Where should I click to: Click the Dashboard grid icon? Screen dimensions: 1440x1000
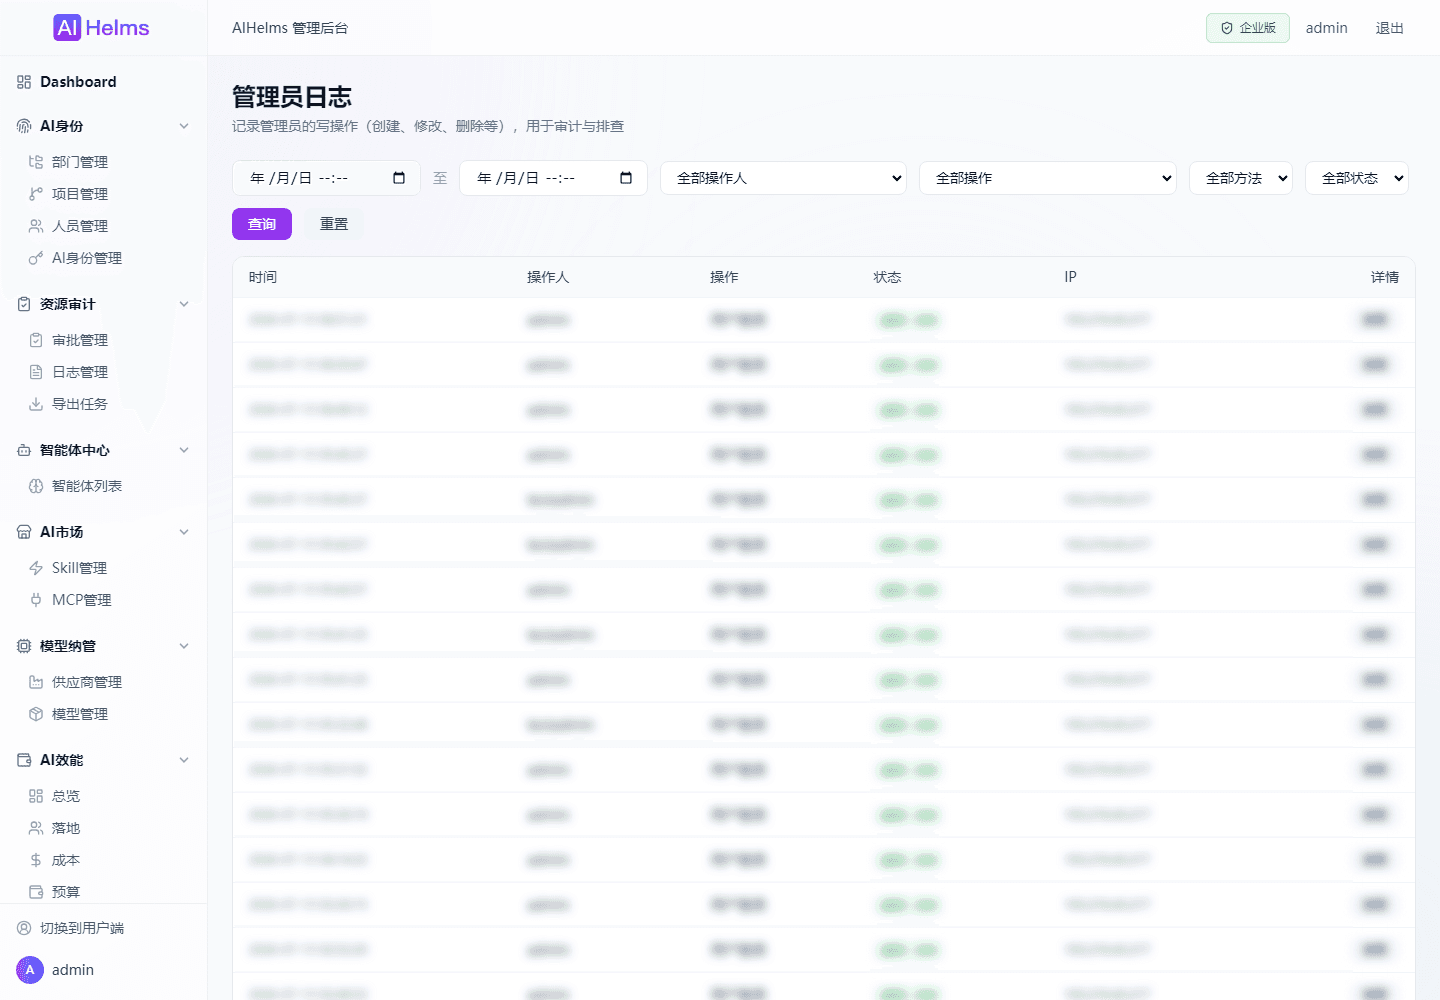[24, 82]
